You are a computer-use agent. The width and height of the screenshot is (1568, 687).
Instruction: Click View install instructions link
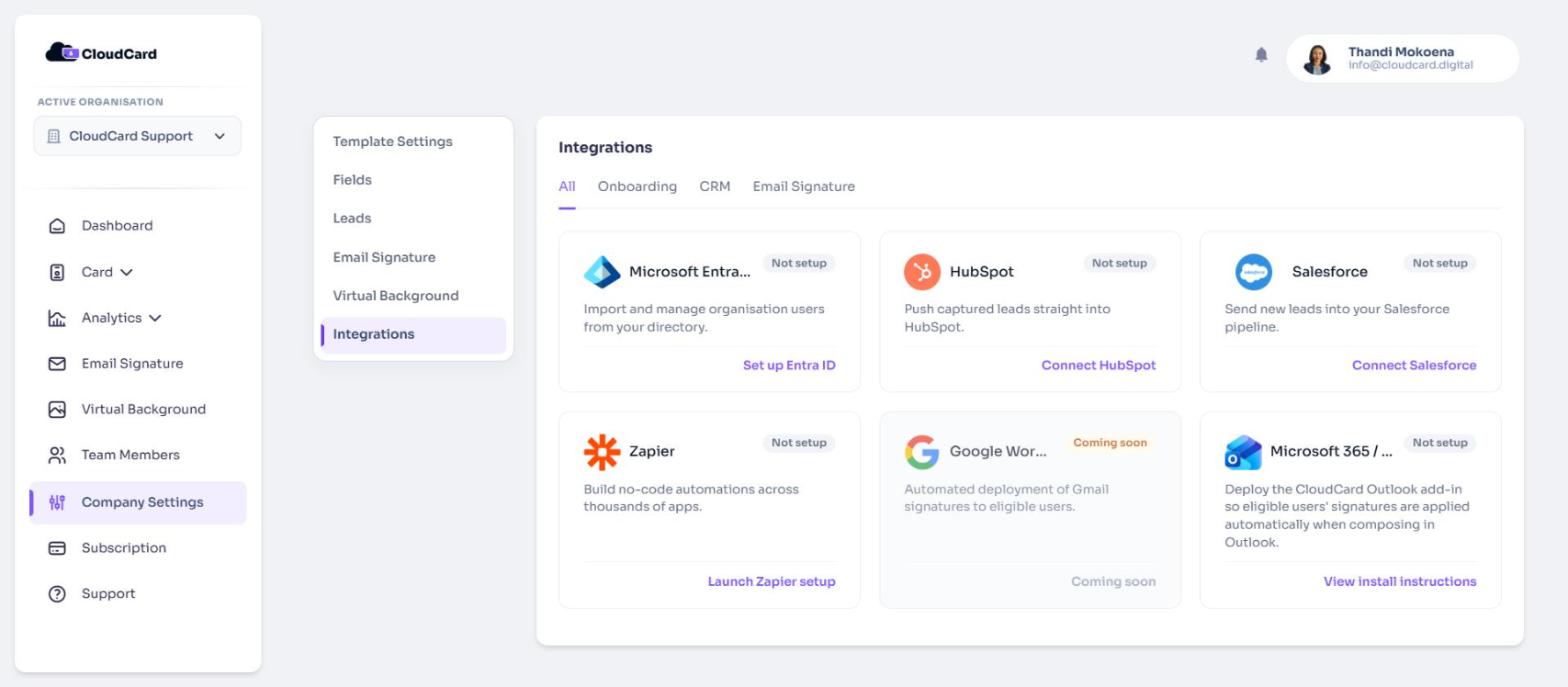pyautogui.click(x=1400, y=582)
